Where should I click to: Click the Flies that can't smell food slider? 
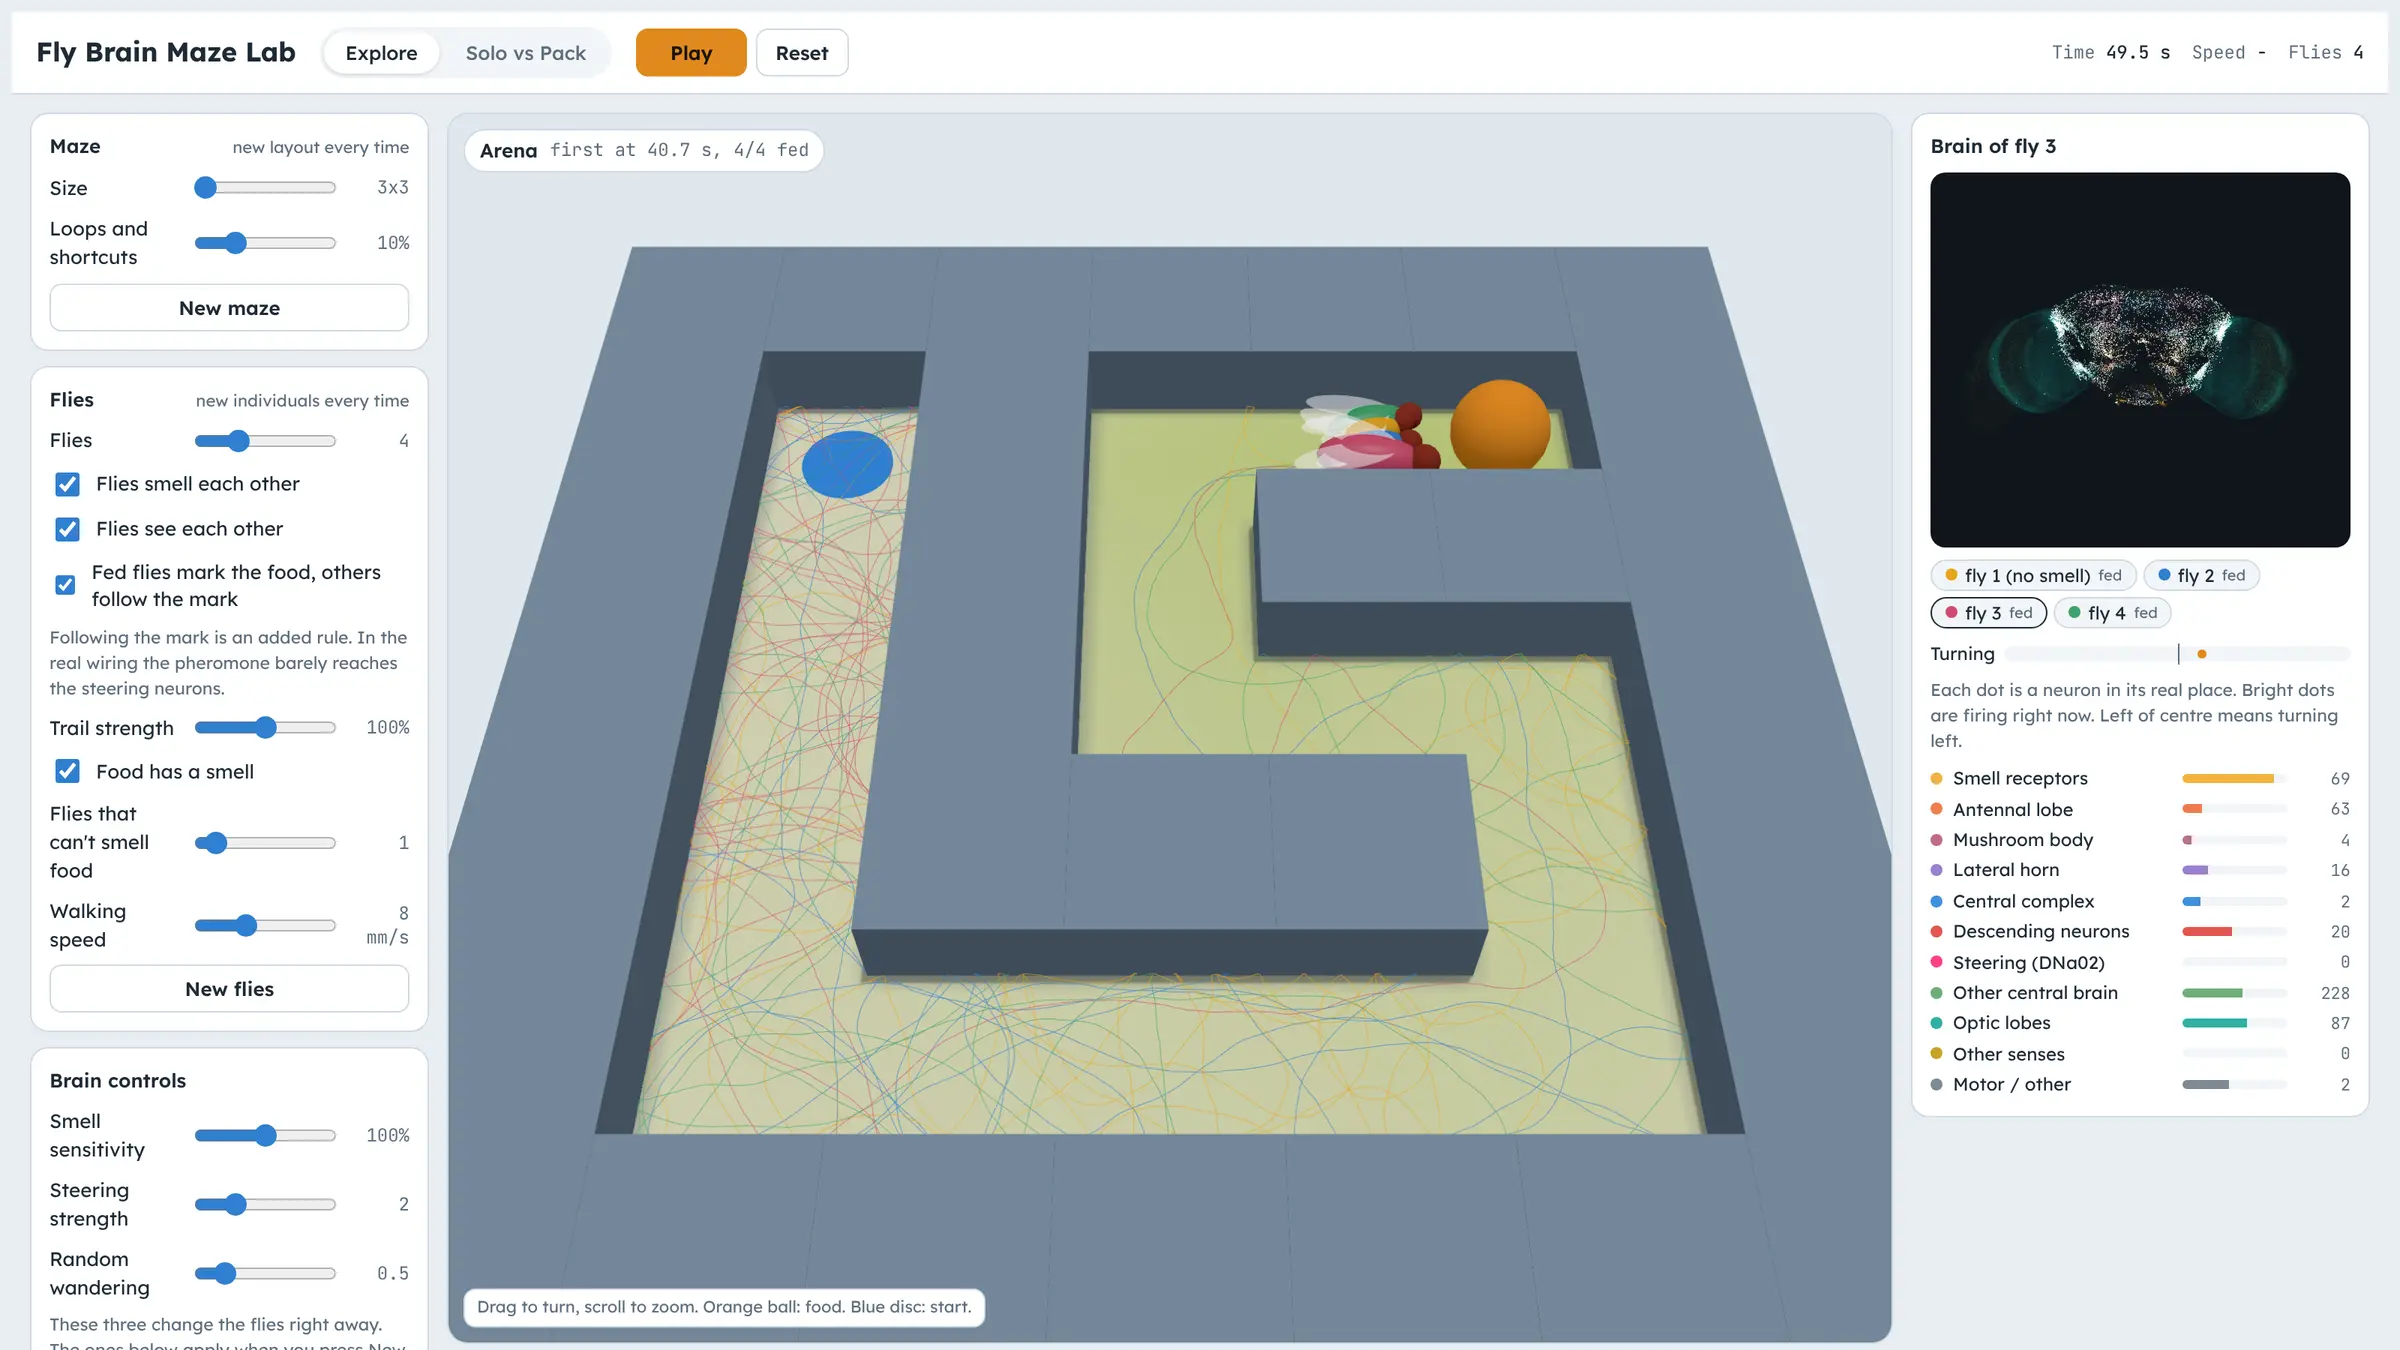point(265,843)
